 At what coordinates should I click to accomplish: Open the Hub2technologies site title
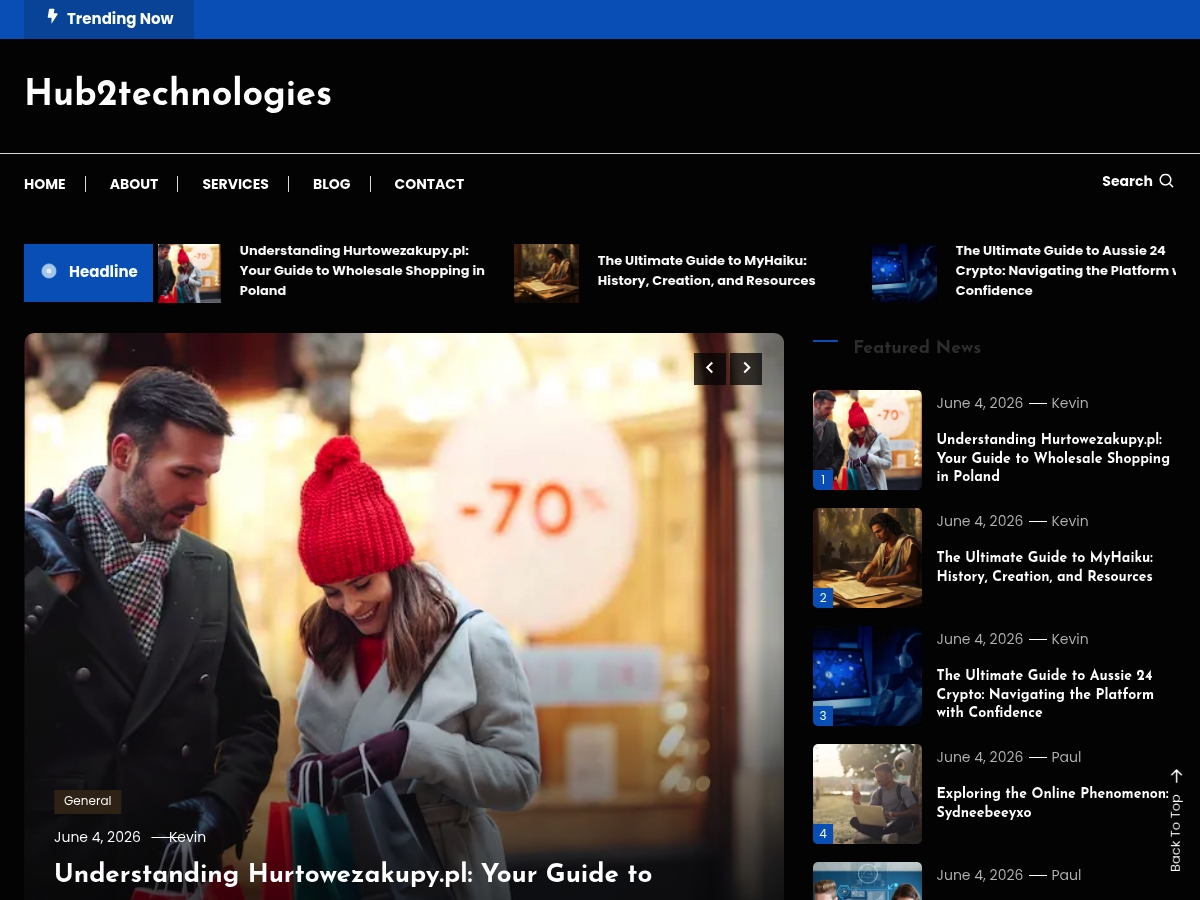coord(178,94)
